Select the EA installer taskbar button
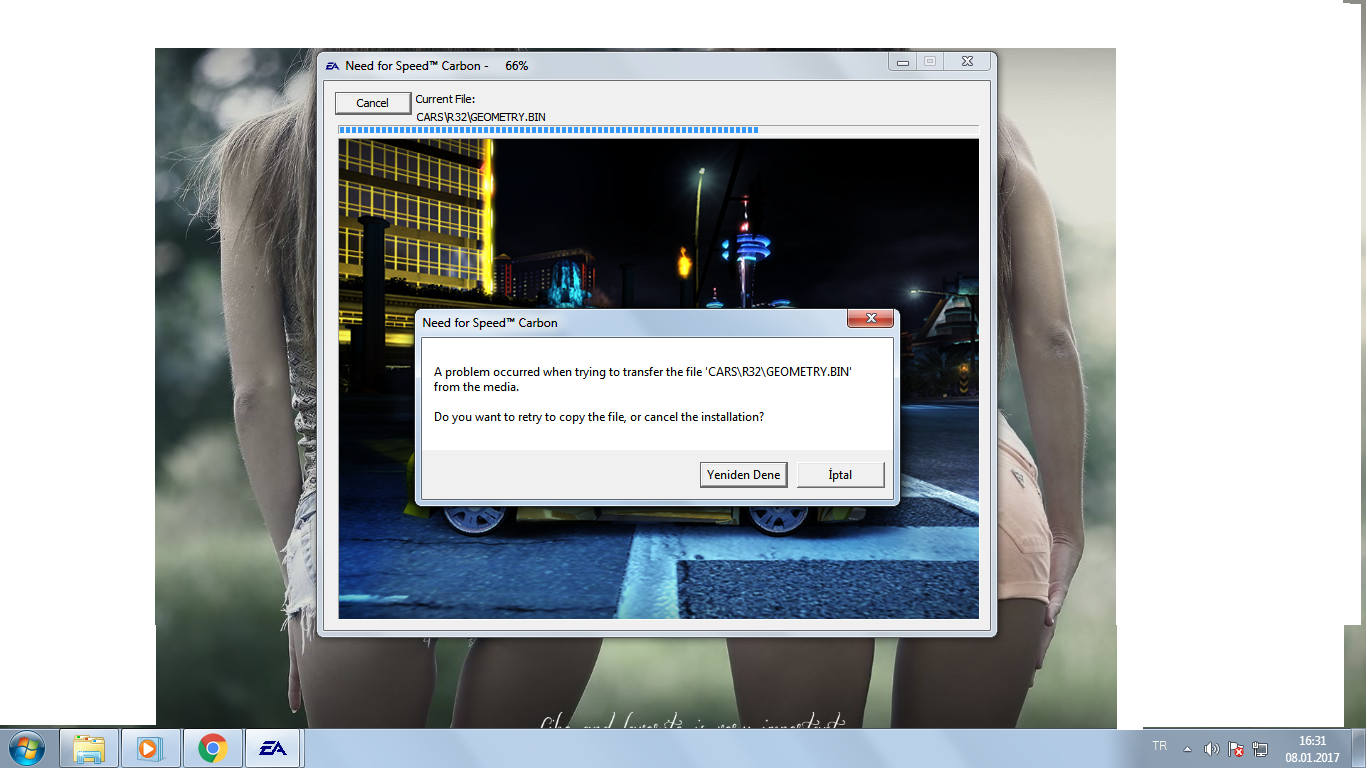1366x768 pixels. point(273,748)
